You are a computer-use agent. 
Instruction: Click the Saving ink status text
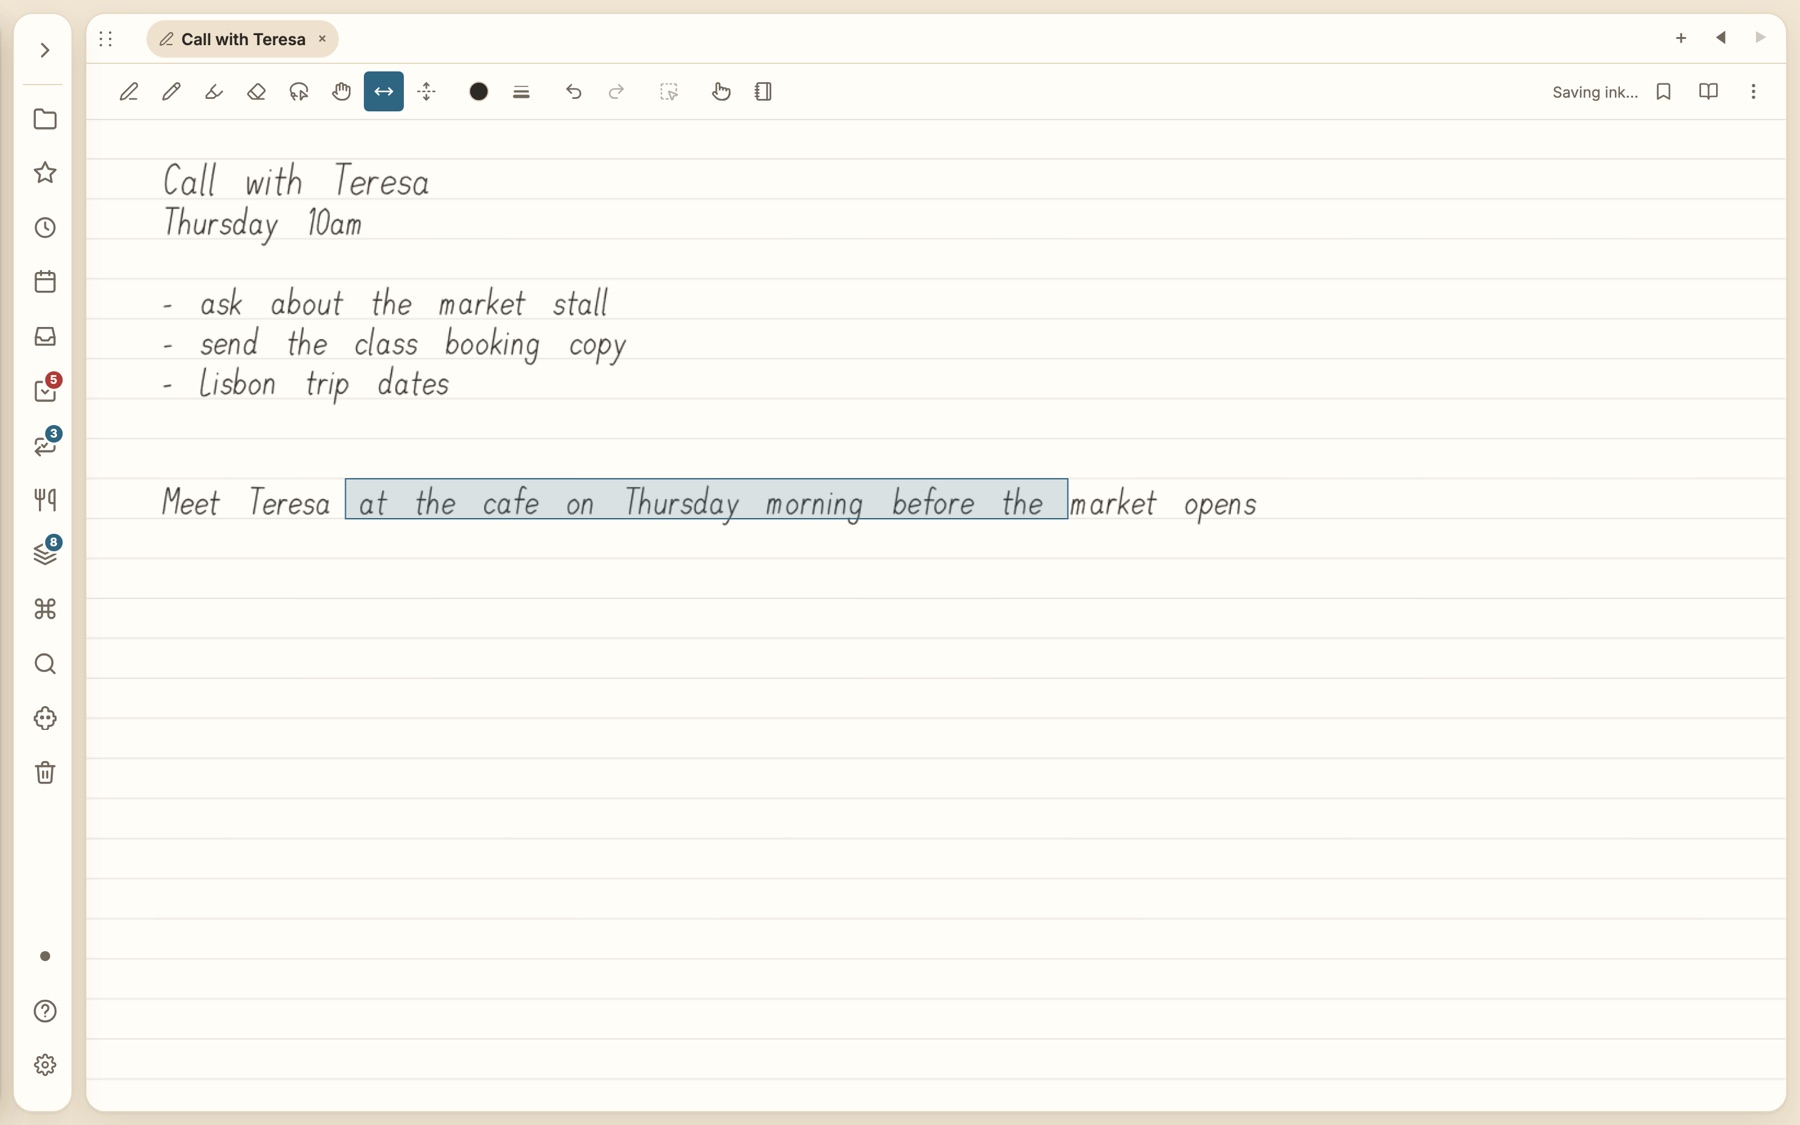pos(1595,92)
